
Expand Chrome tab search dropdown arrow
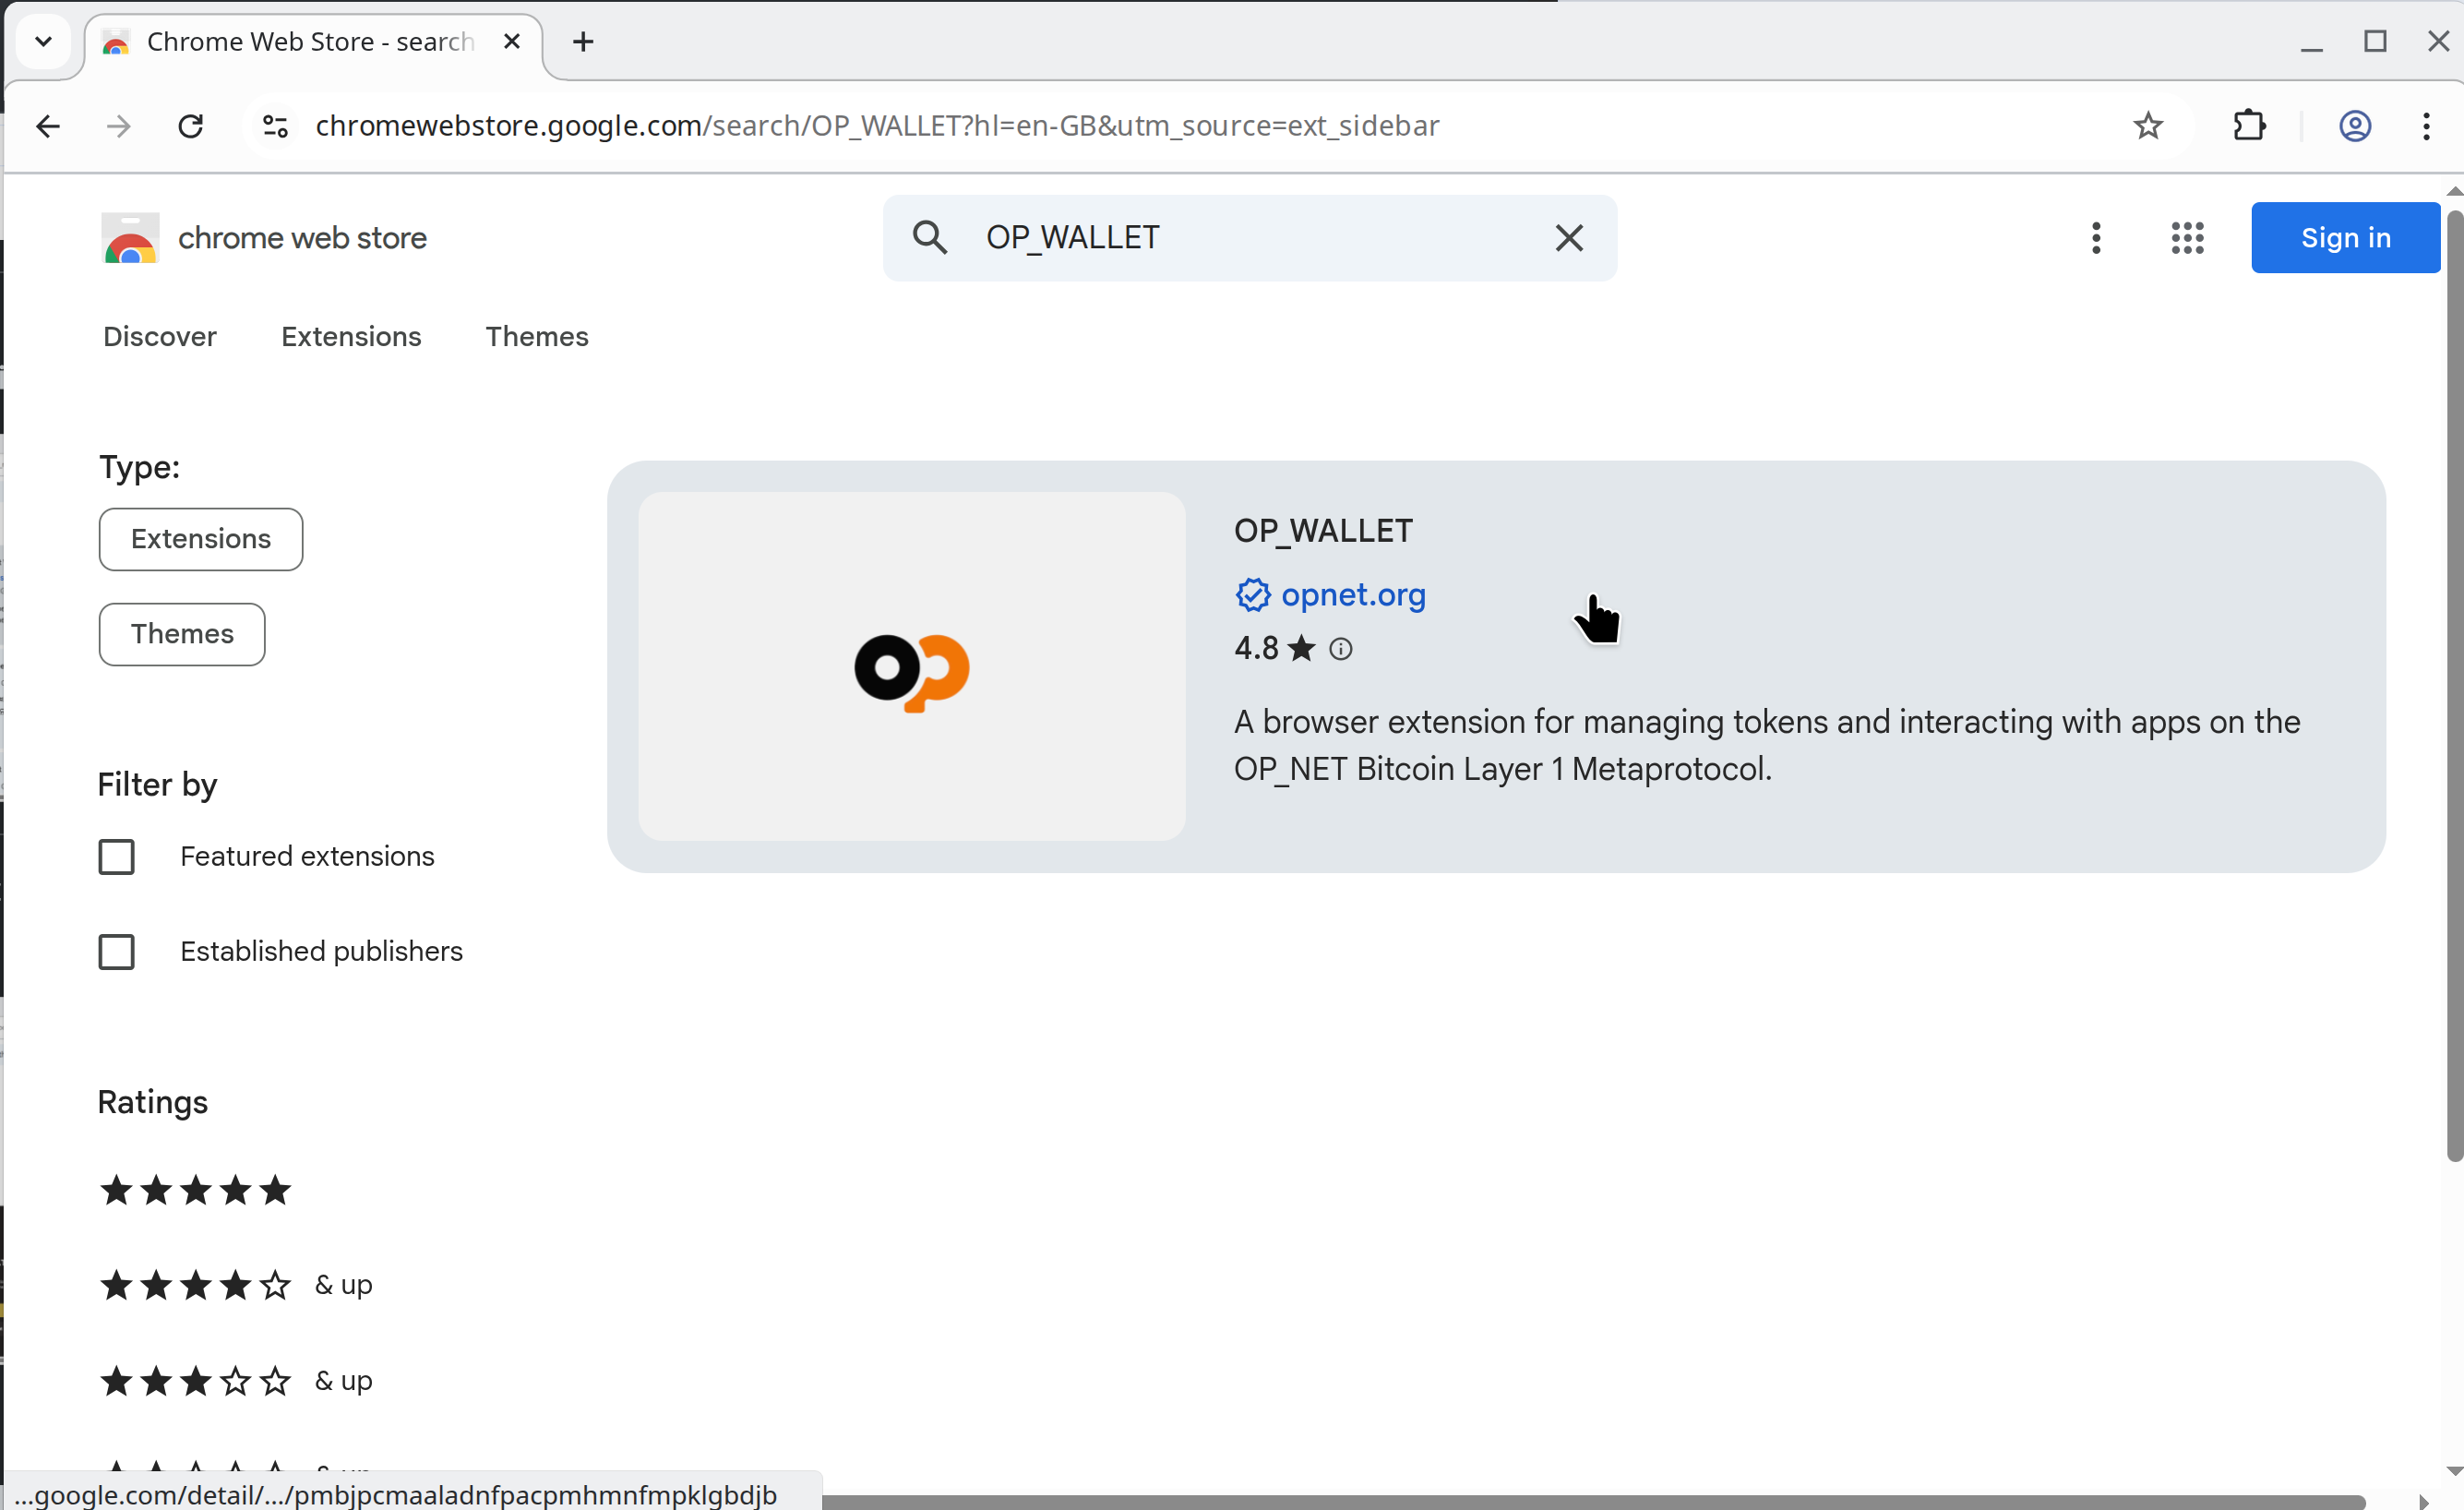pos(43,41)
